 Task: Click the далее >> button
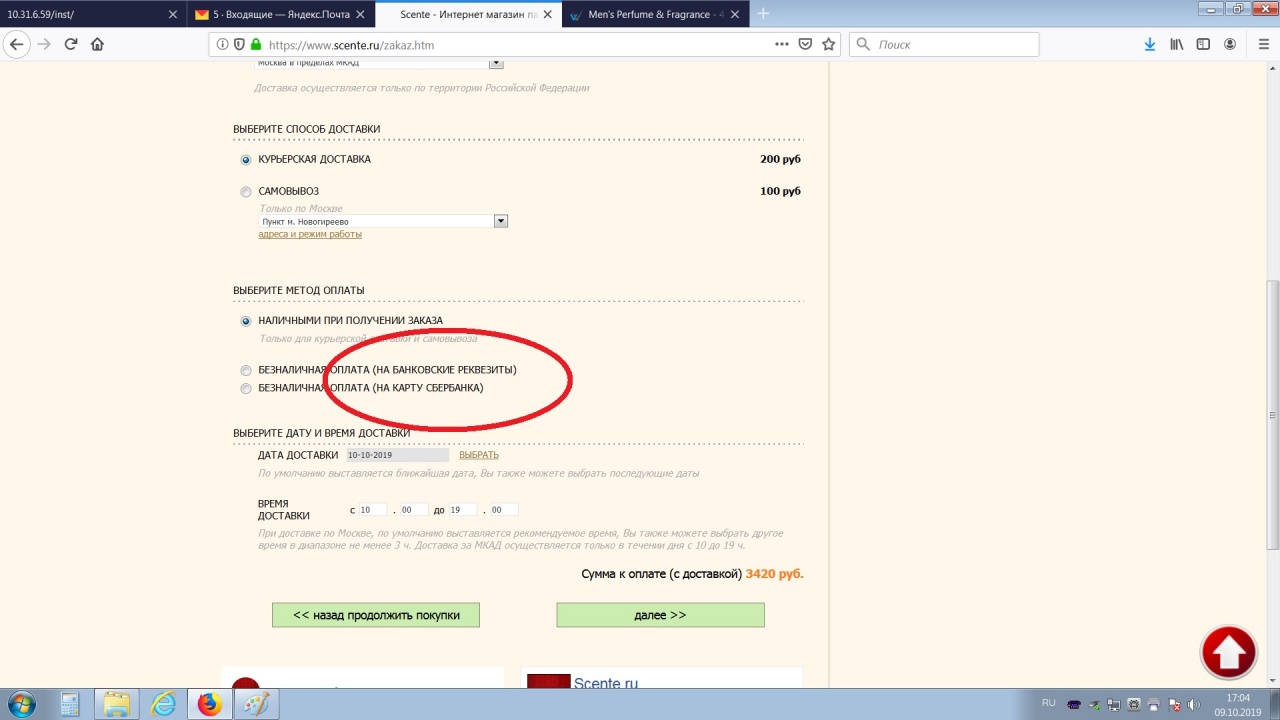[660, 615]
